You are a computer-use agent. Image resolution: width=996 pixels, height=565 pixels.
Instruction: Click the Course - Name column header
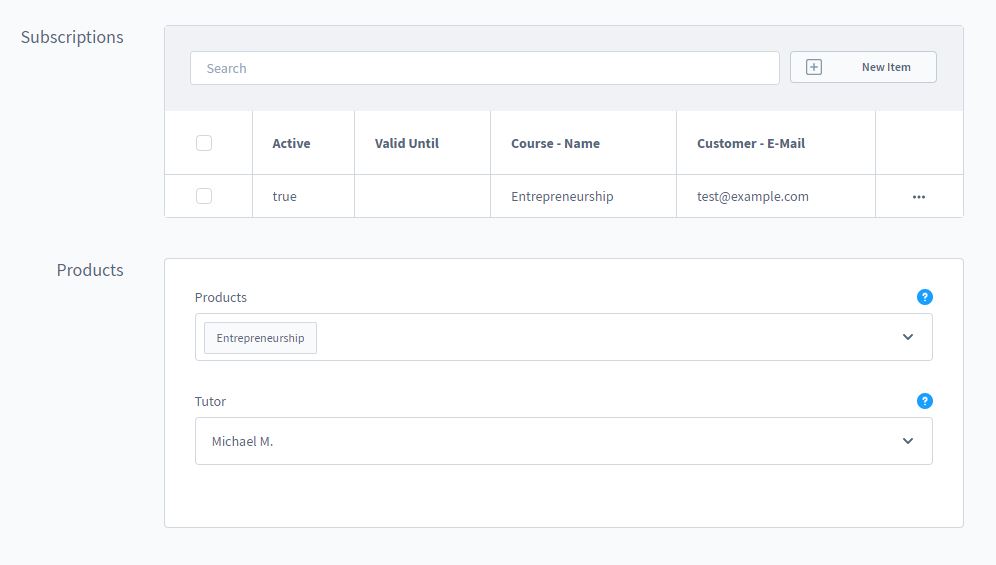[x=555, y=143]
